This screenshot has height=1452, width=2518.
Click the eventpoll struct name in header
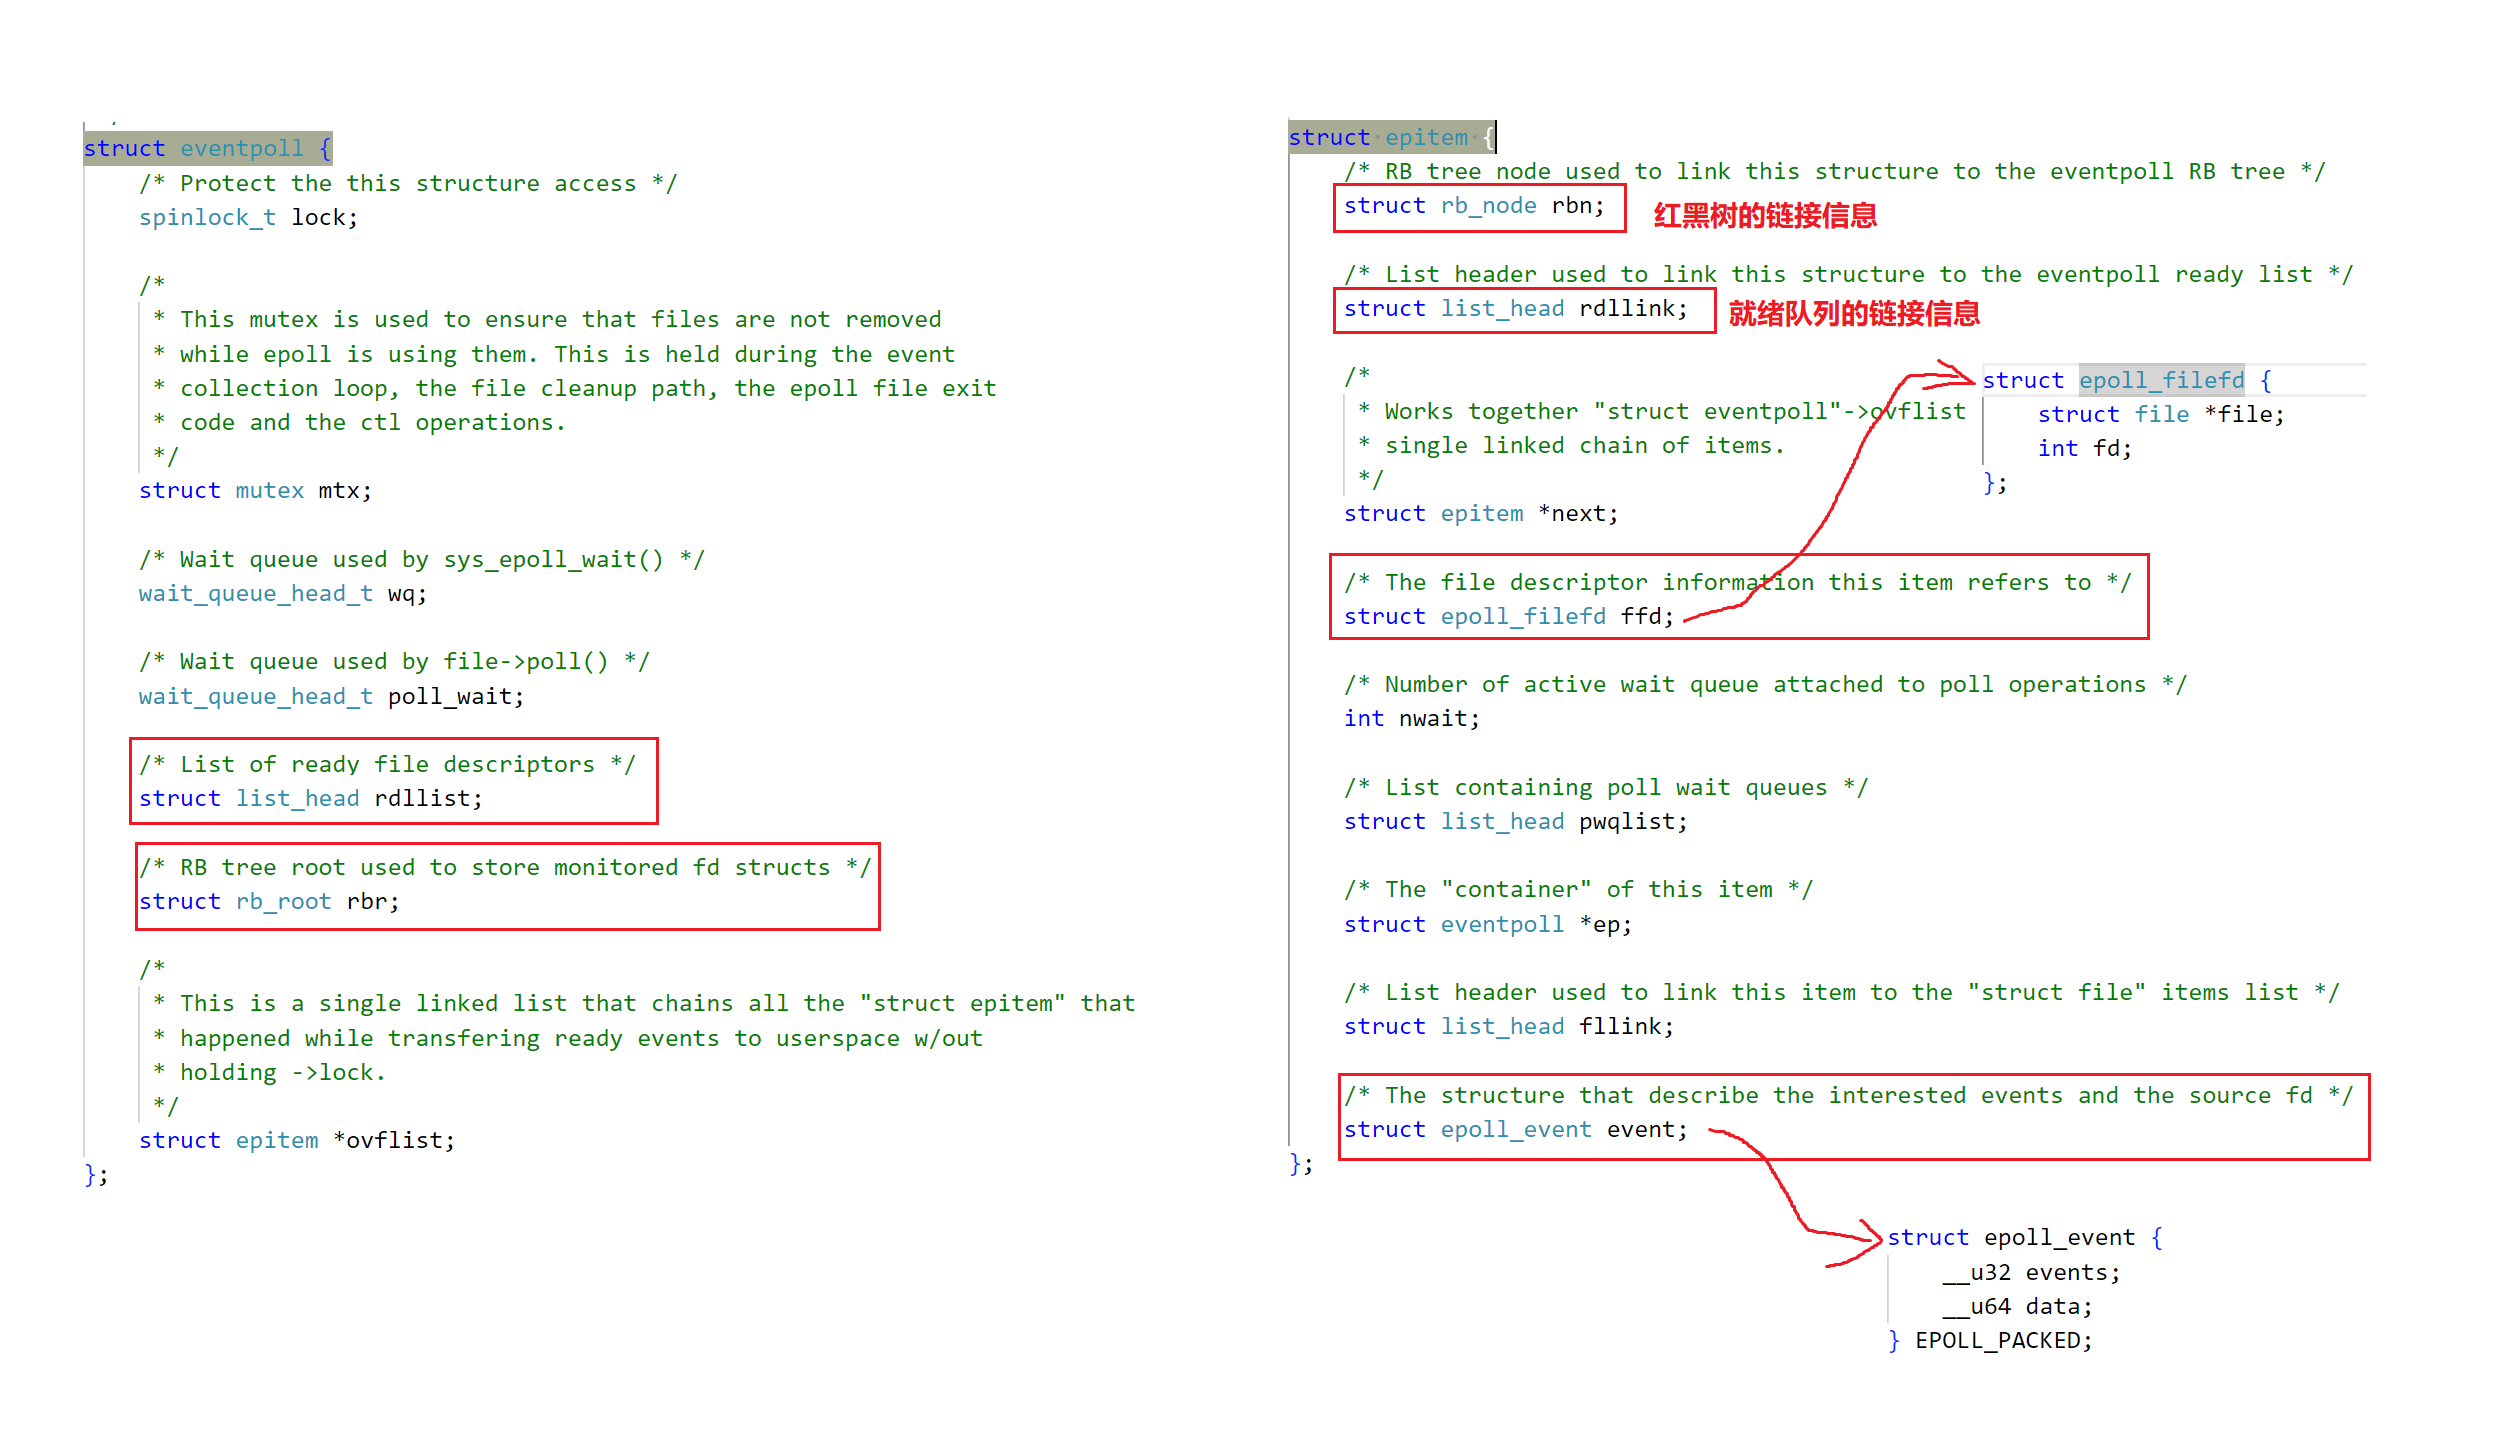coord(241,148)
